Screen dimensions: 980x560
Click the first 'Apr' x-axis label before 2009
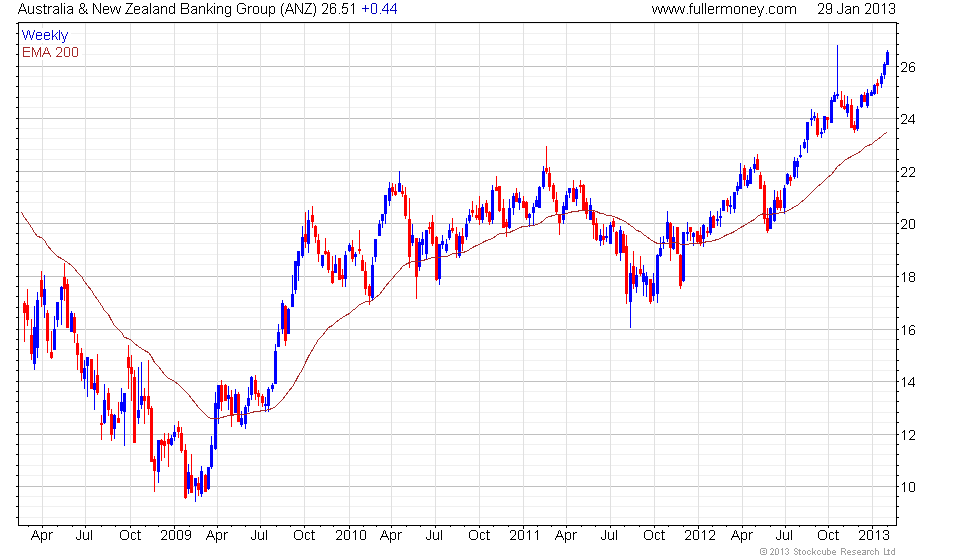(x=42, y=536)
